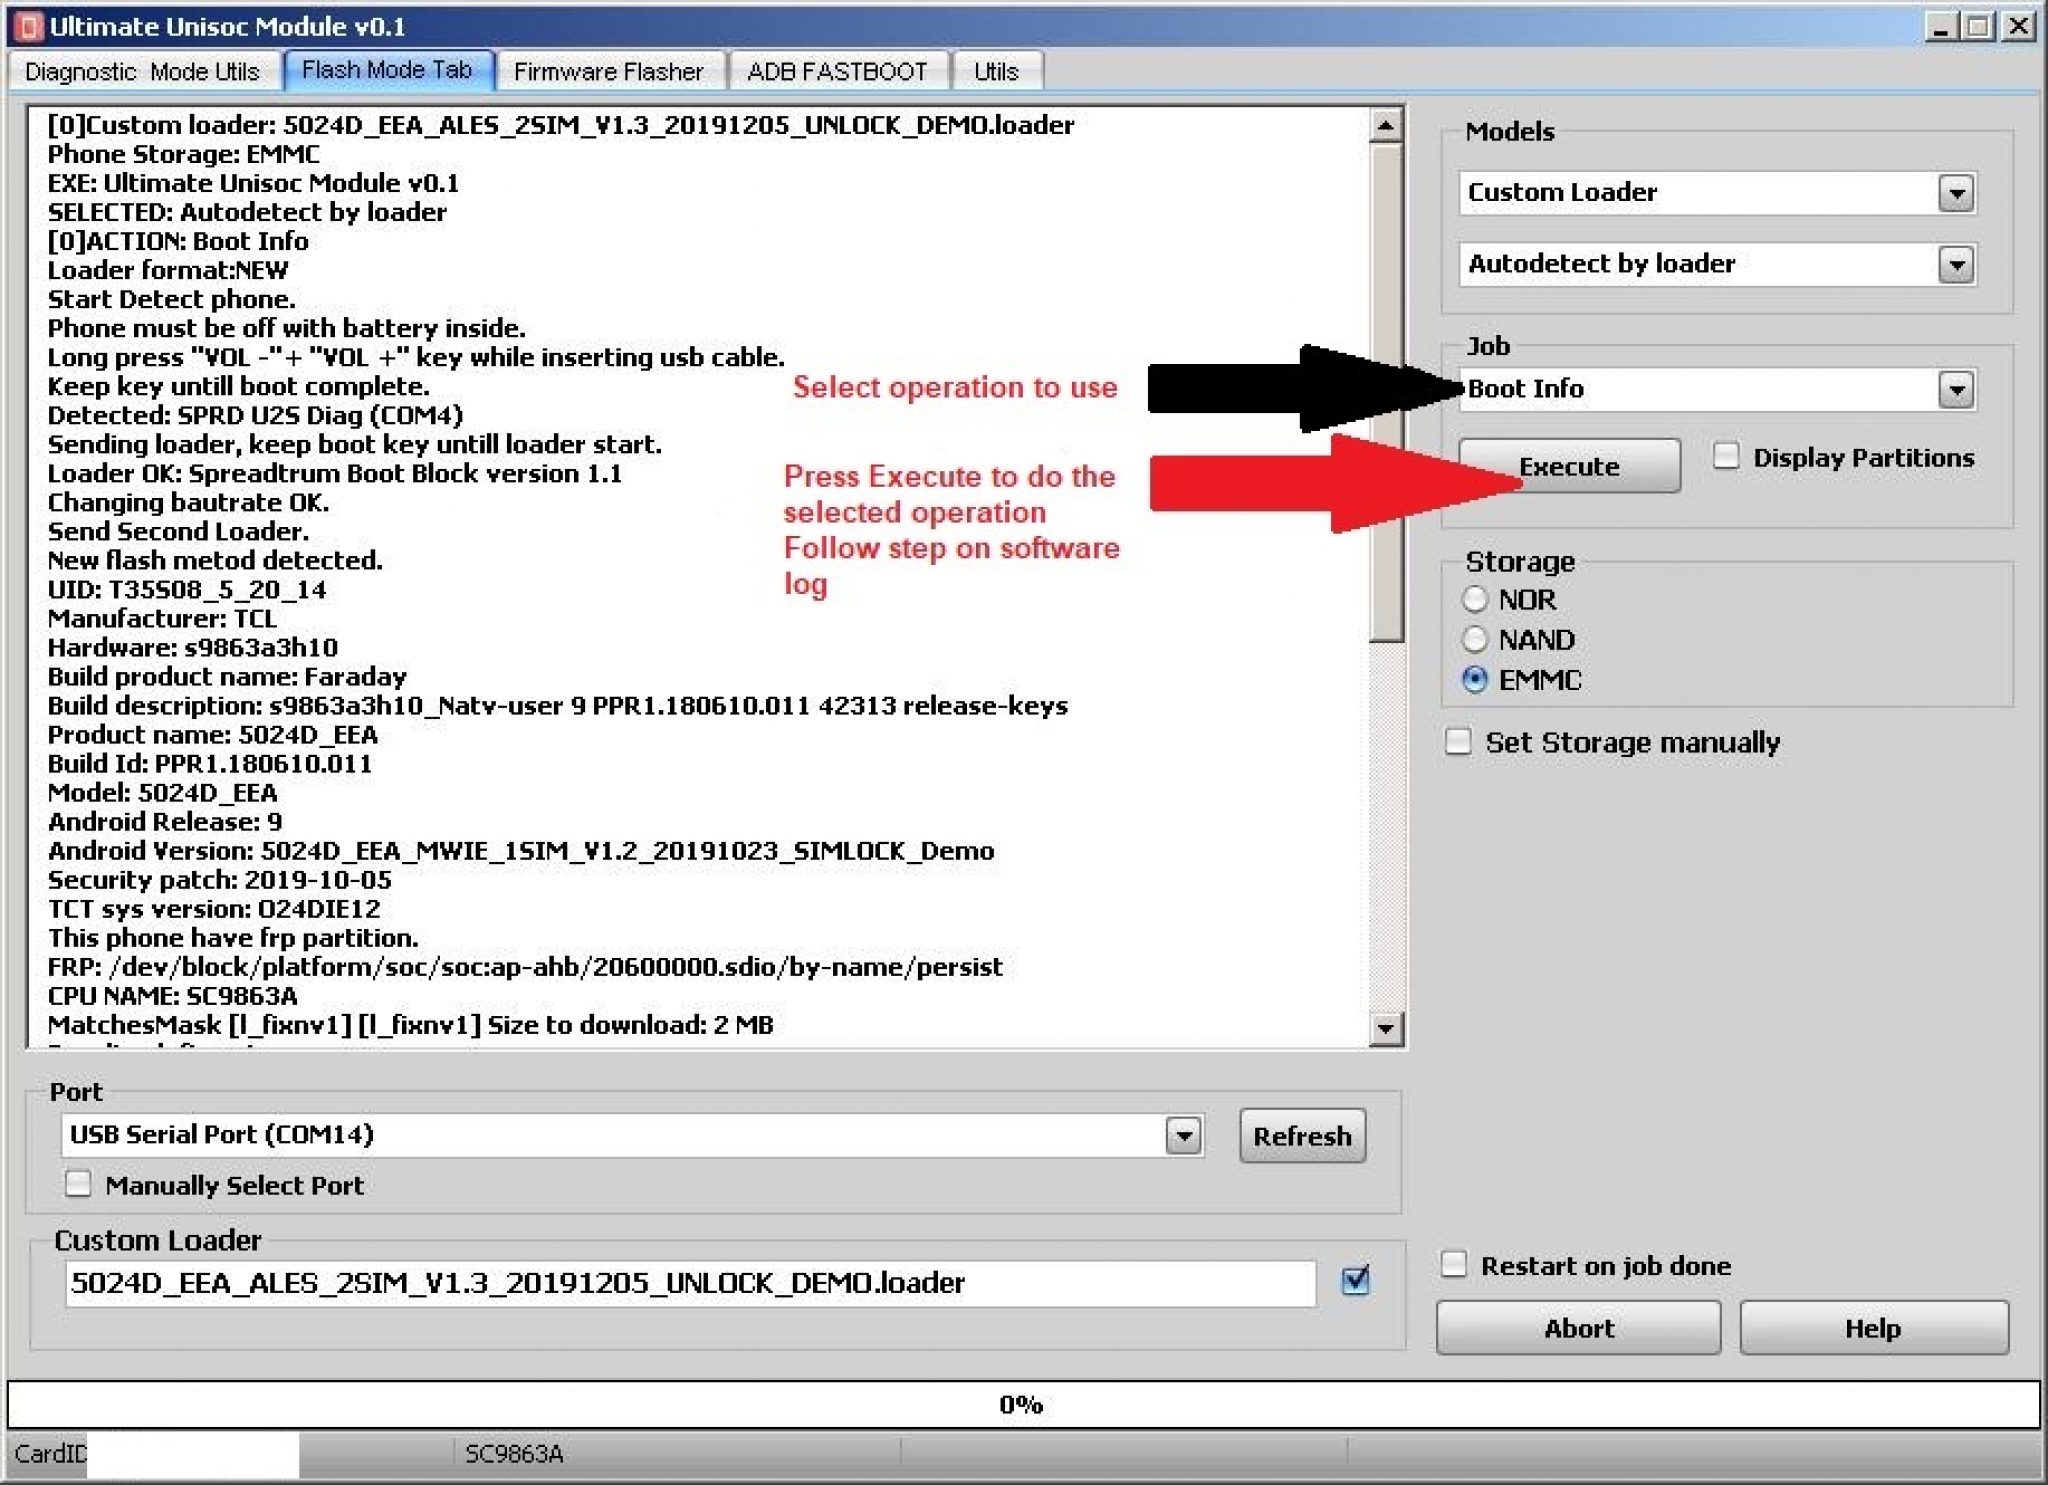Open the ADB FASTBOOT tab
2048x1485 pixels.
coord(838,70)
